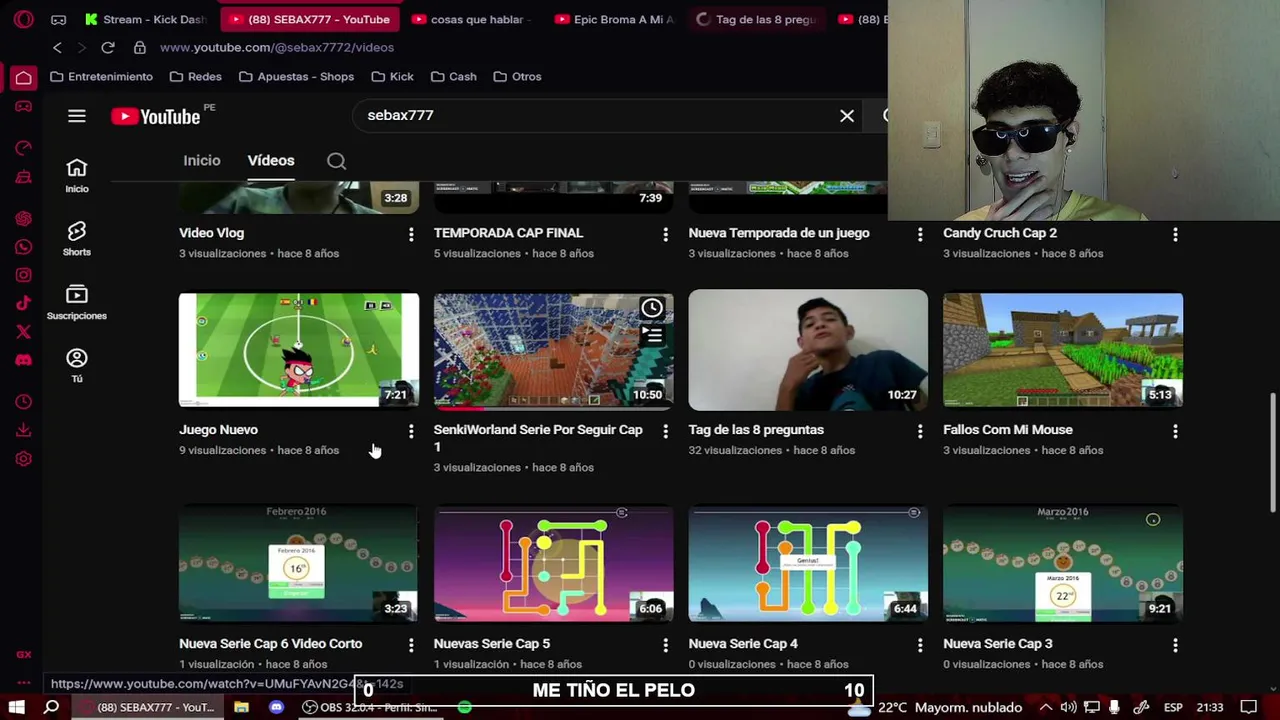Viewport: 1280px width, 720px height.
Task: Open the YouTube hamburger guide menu
Action: (77, 116)
